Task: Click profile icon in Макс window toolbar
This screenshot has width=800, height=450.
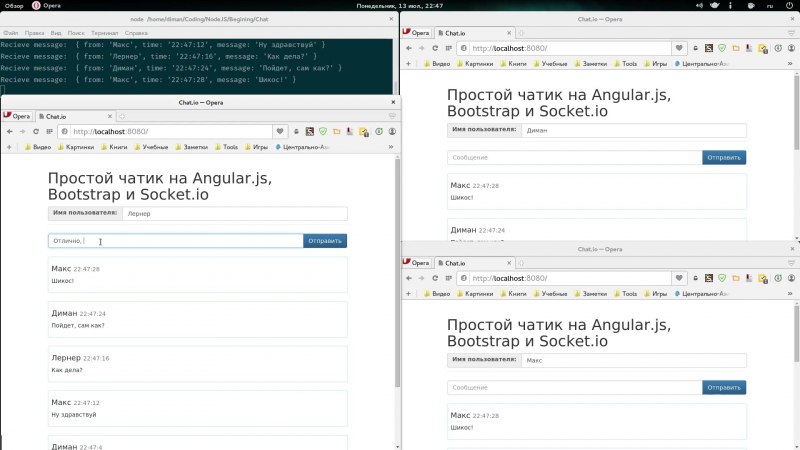Action: pyautogui.click(x=791, y=278)
